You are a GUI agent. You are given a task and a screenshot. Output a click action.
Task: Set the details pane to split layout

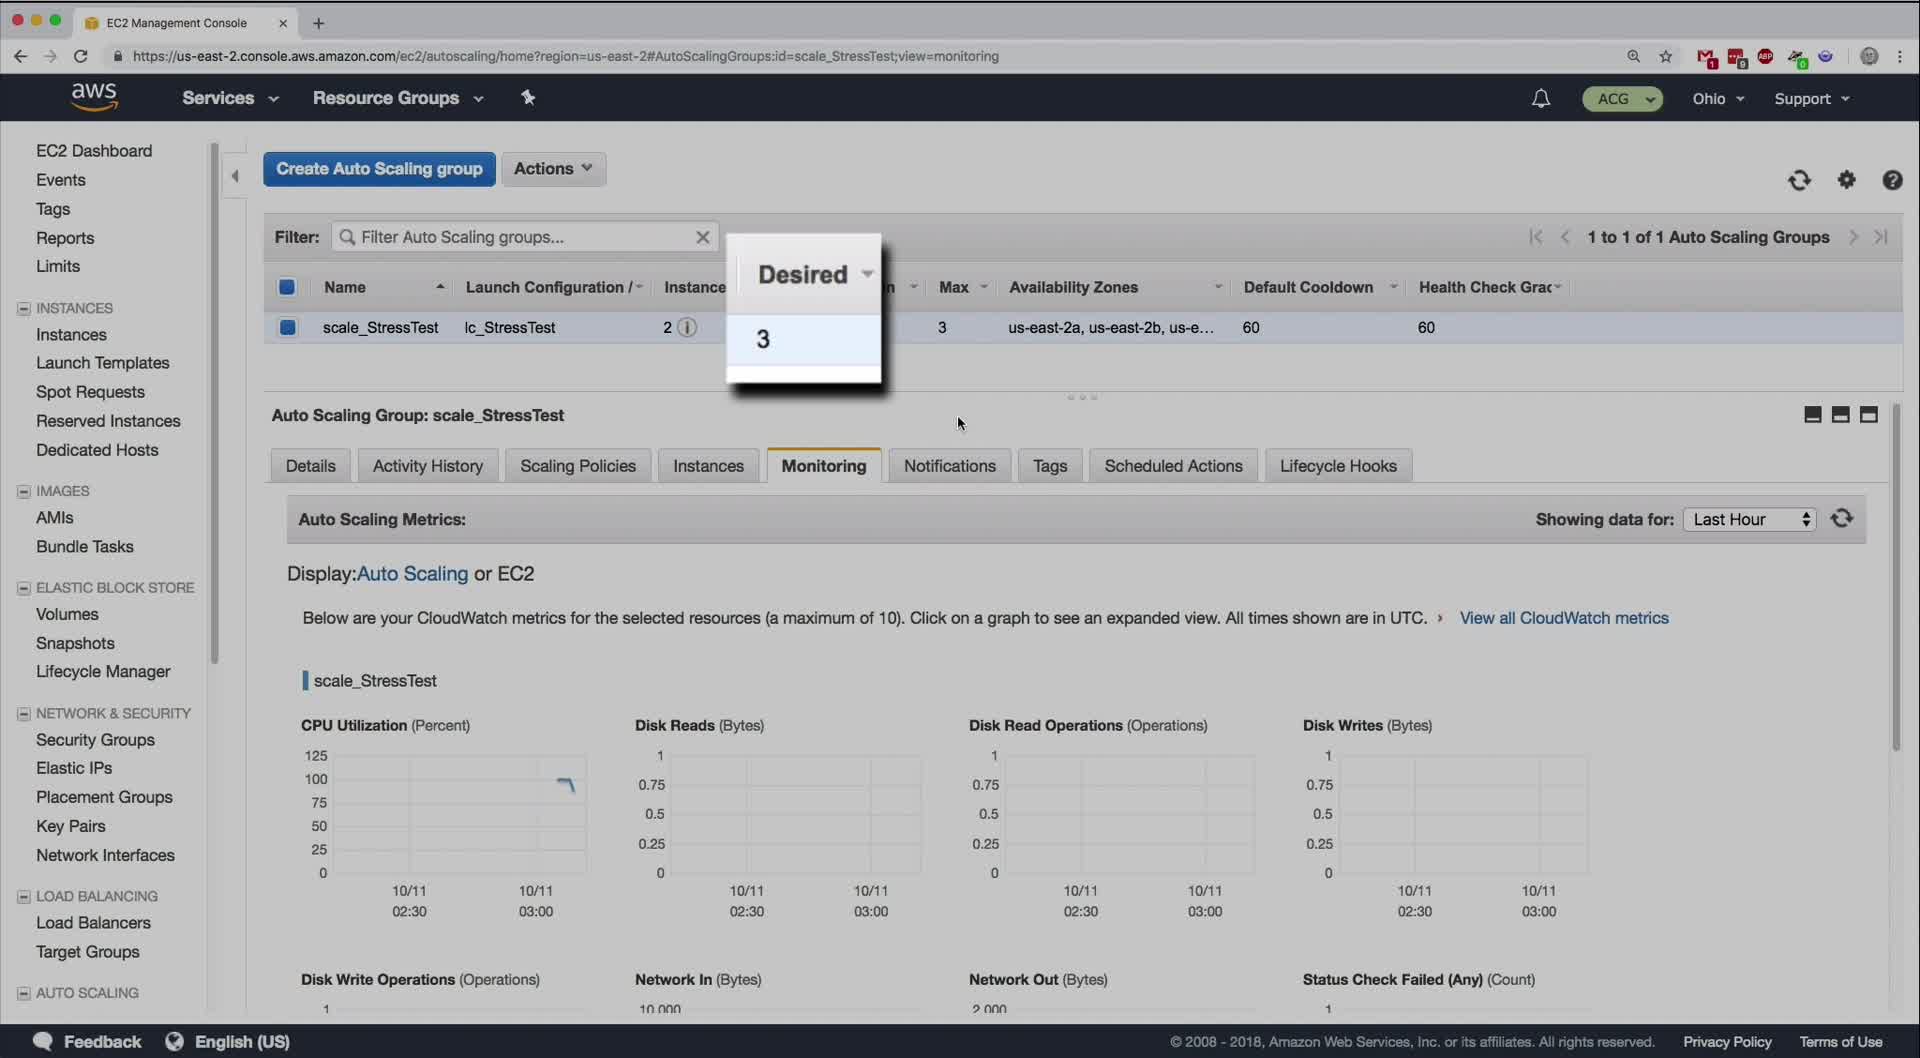pos(1840,415)
